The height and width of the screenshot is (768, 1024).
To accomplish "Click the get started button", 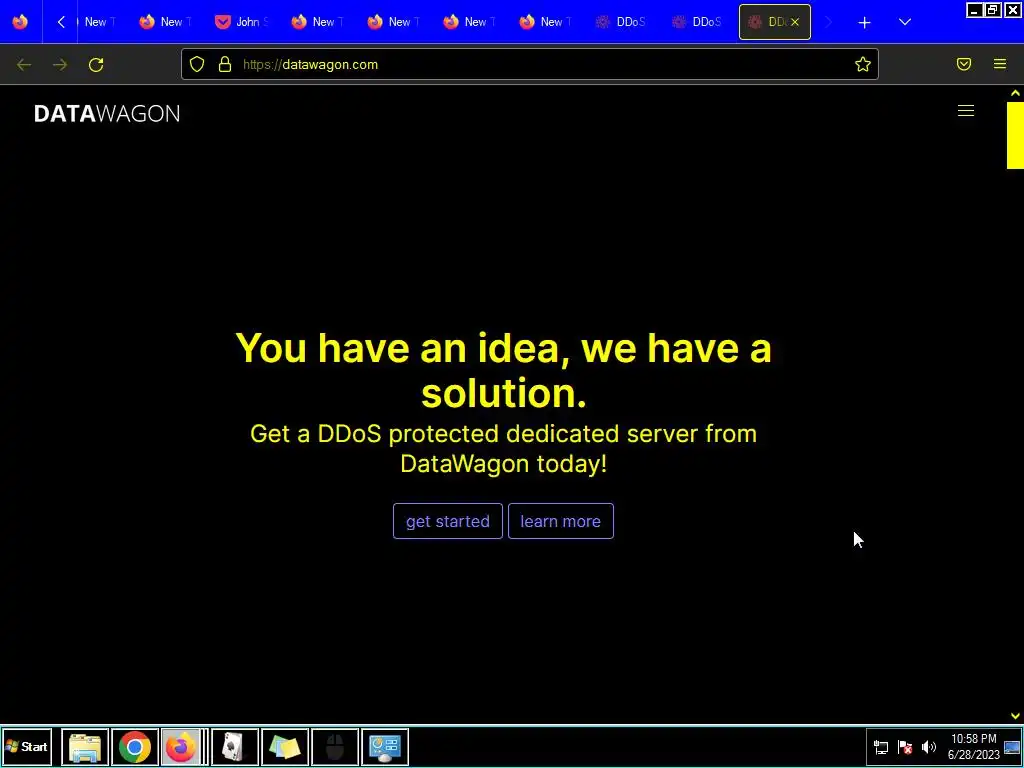I will (x=447, y=521).
